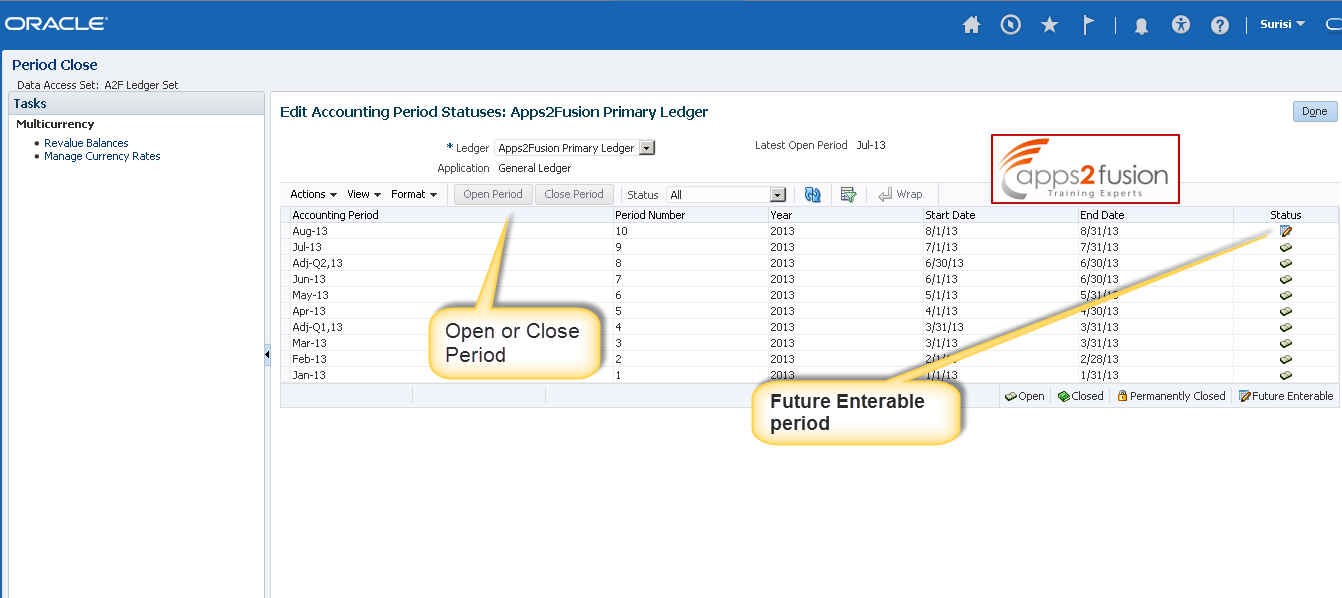Click the Multicurrency task group heading

coord(55,124)
